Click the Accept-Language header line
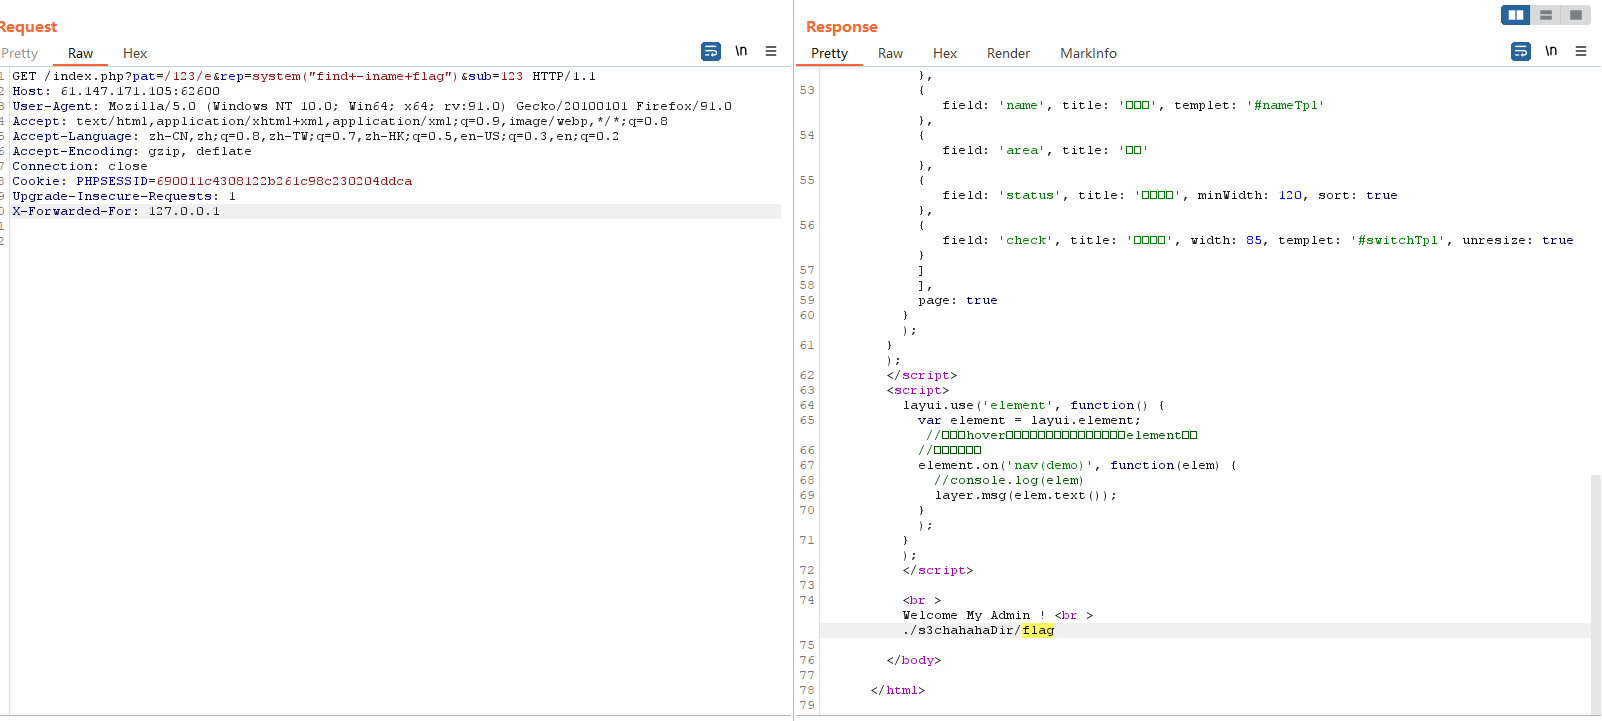Image resolution: width=1602 pixels, height=721 pixels. [316, 136]
